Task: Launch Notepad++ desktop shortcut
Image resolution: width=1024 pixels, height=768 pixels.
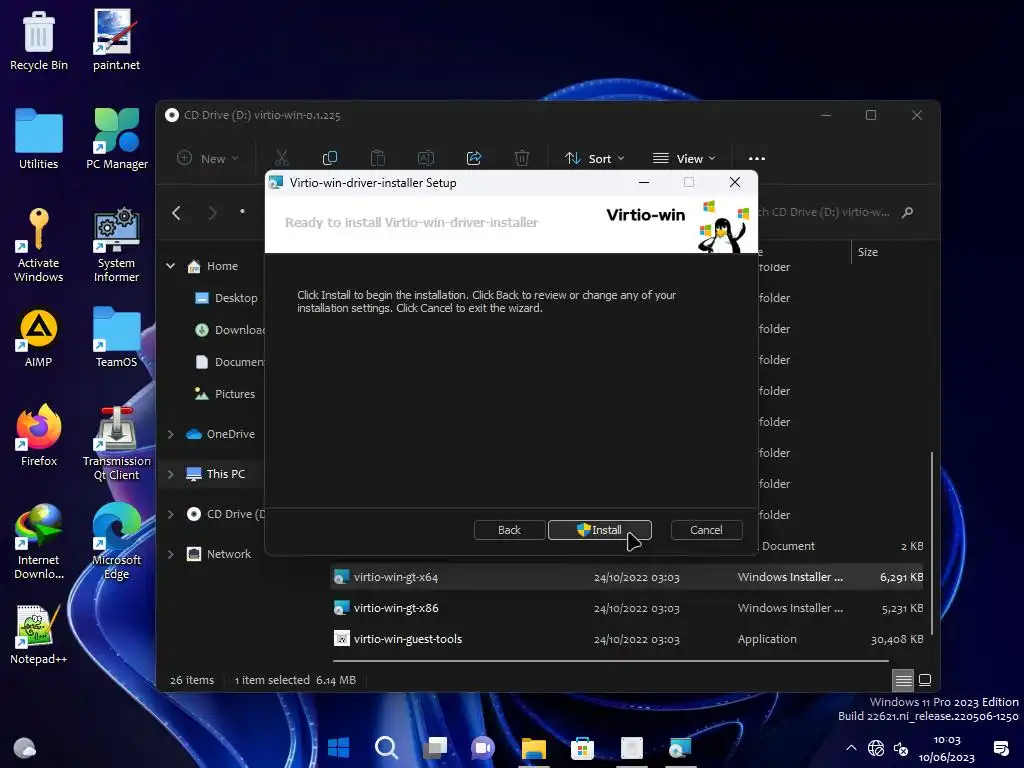Action: pyautogui.click(x=39, y=635)
